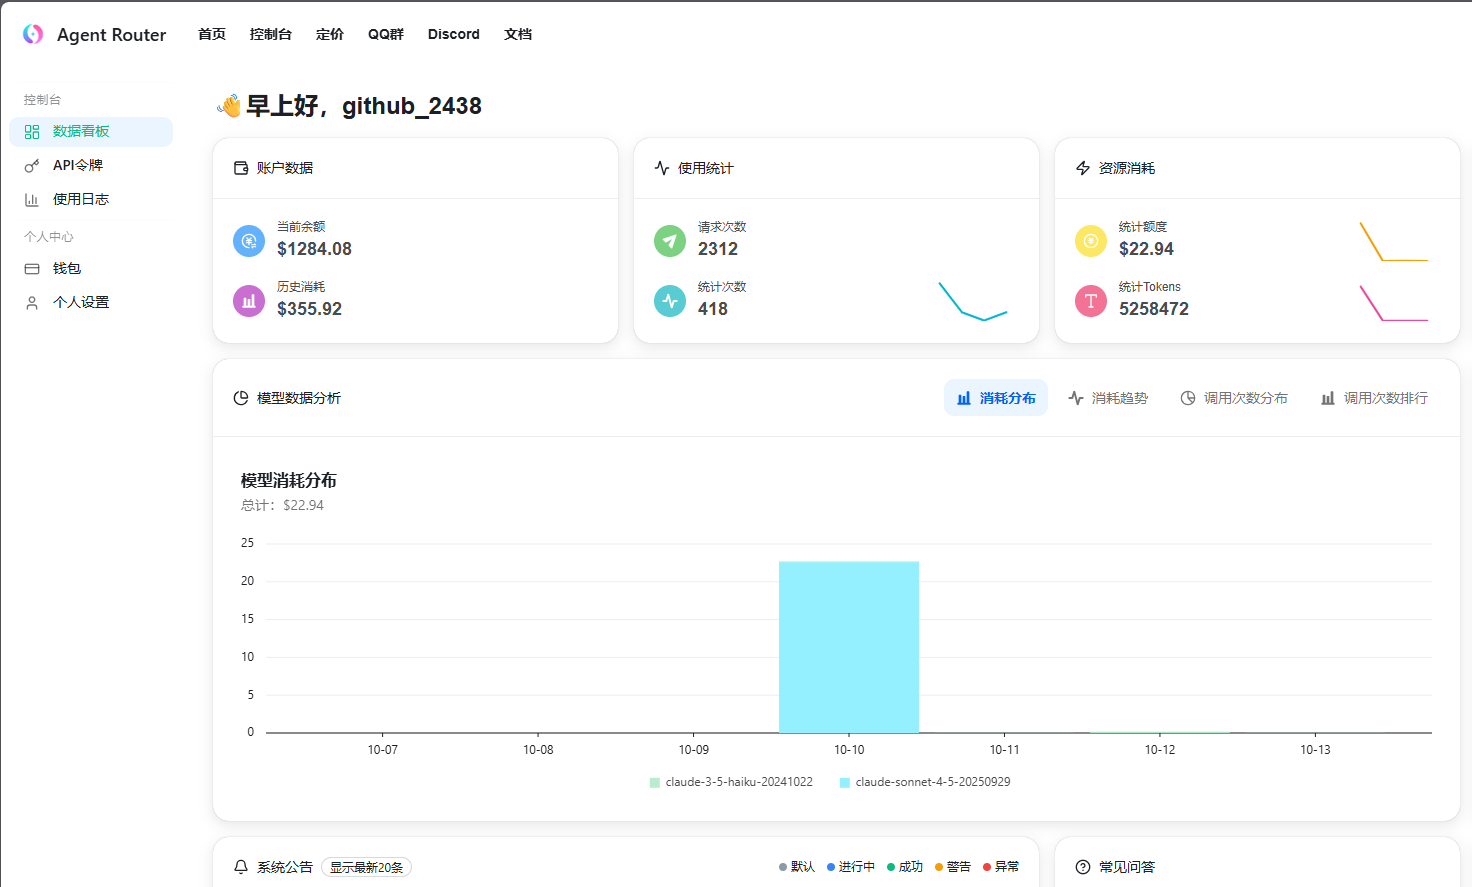Click the lightning icon in 资源消耗 header

(x=1083, y=168)
